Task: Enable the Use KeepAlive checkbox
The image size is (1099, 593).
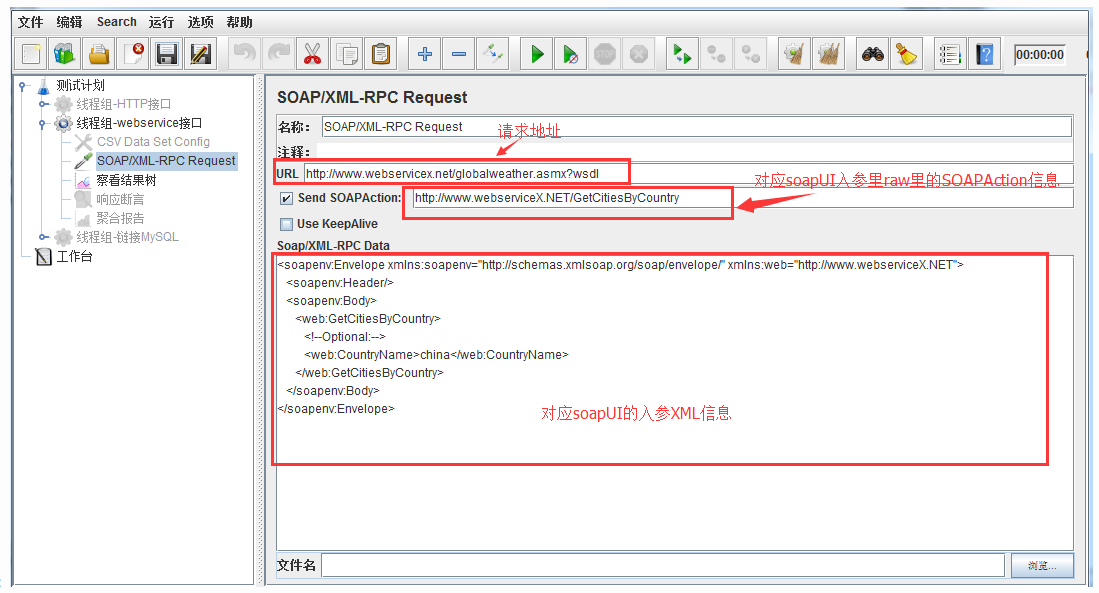Action: pyautogui.click(x=286, y=224)
